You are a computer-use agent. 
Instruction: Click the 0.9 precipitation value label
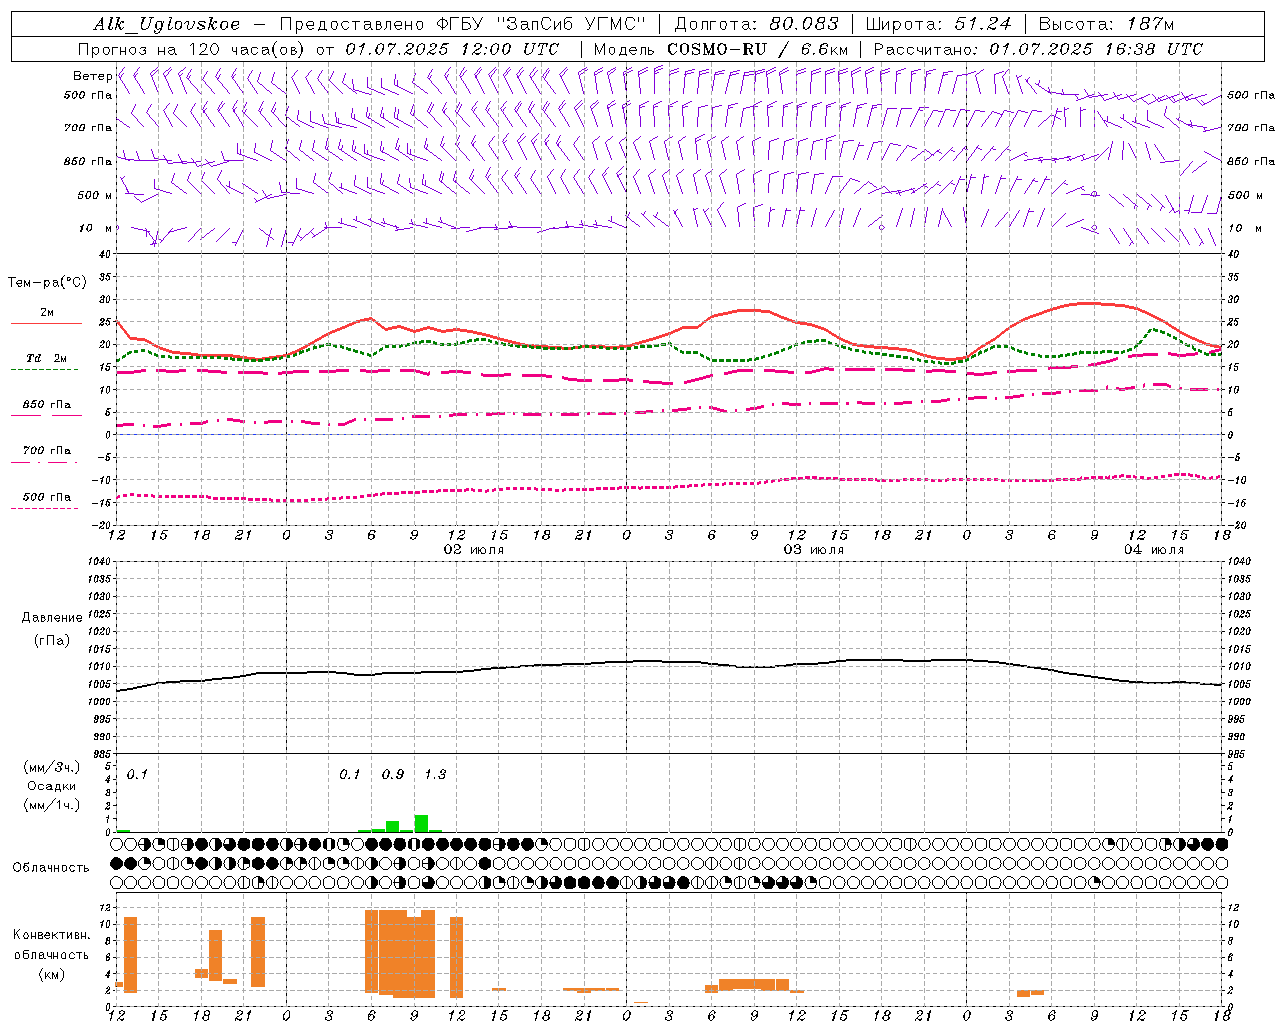(393, 774)
